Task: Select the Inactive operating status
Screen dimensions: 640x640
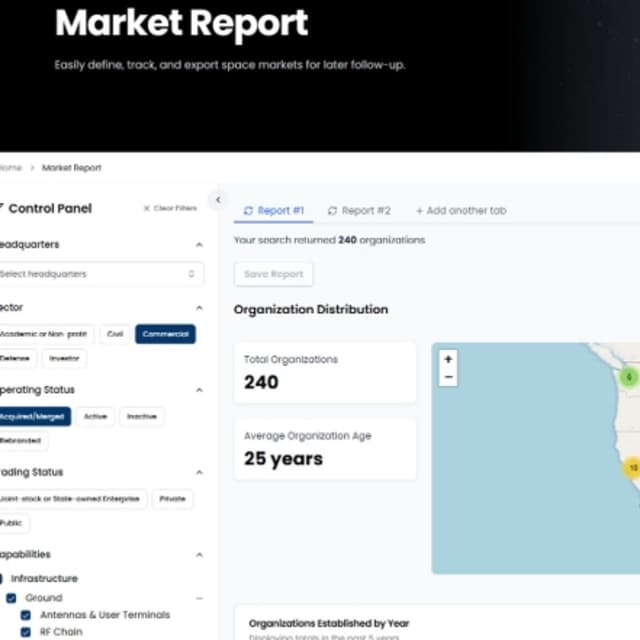Action: pos(142,416)
